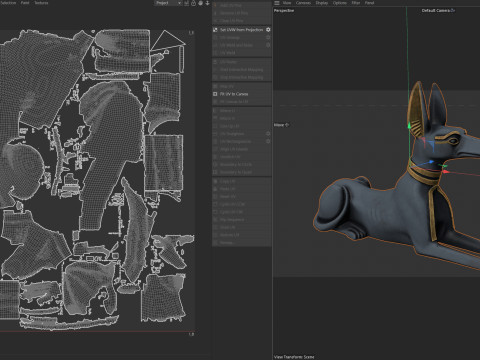
Task: Open the Textures menu in UV editor
Action: pyautogui.click(x=41, y=3)
